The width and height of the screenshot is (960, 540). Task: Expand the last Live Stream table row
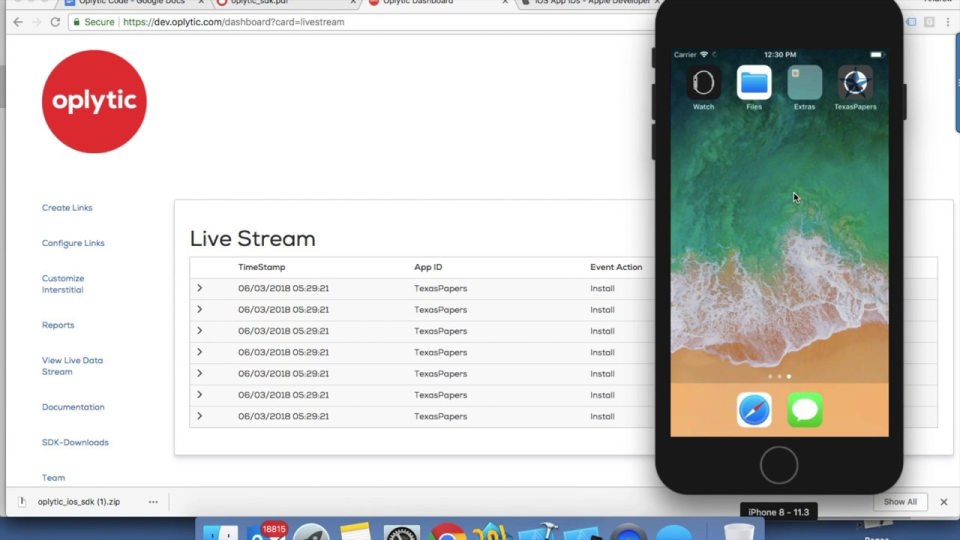pyautogui.click(x=200, y=416)
